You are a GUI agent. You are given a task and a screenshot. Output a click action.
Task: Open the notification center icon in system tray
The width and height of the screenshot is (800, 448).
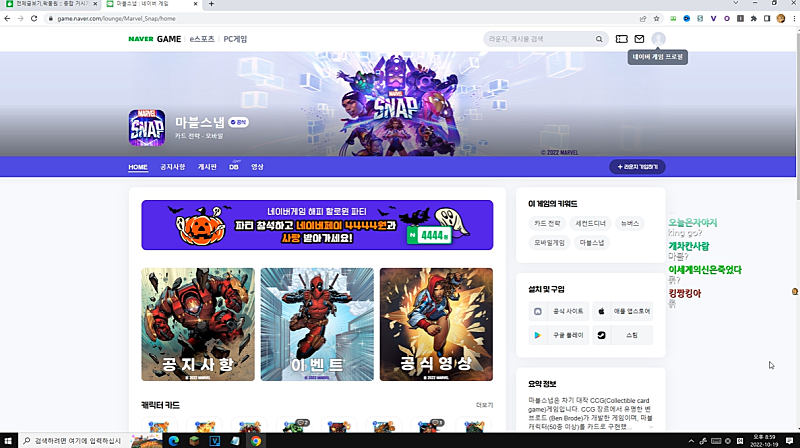(x=789, y=440)
